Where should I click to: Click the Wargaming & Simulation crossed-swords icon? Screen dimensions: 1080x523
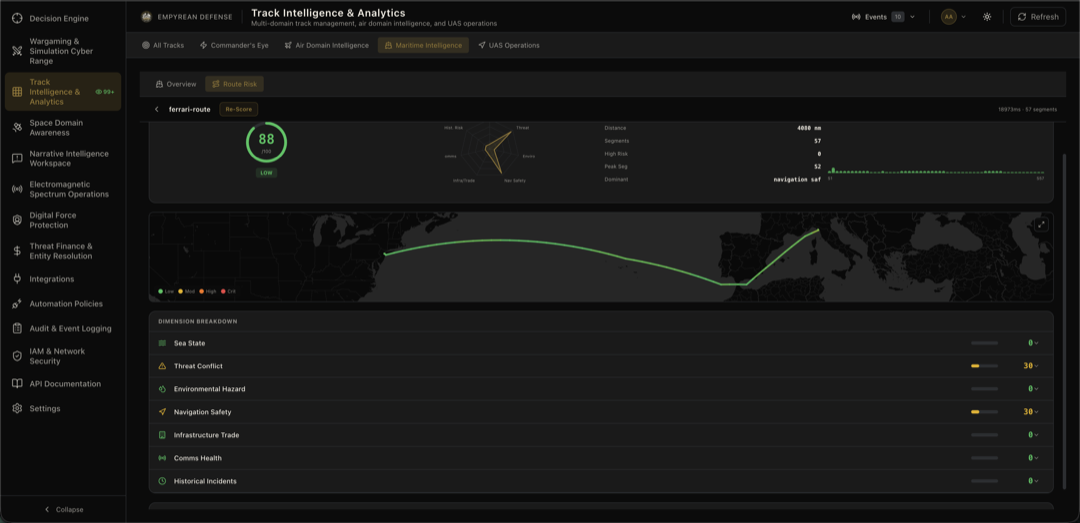click(x=17, y=51)
